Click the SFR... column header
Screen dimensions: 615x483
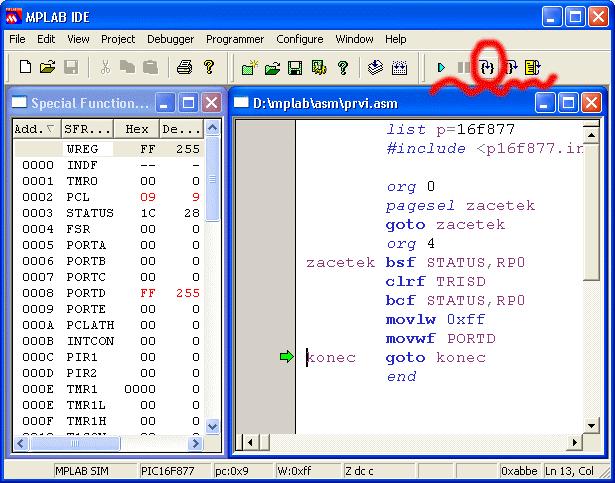[87, 129]
